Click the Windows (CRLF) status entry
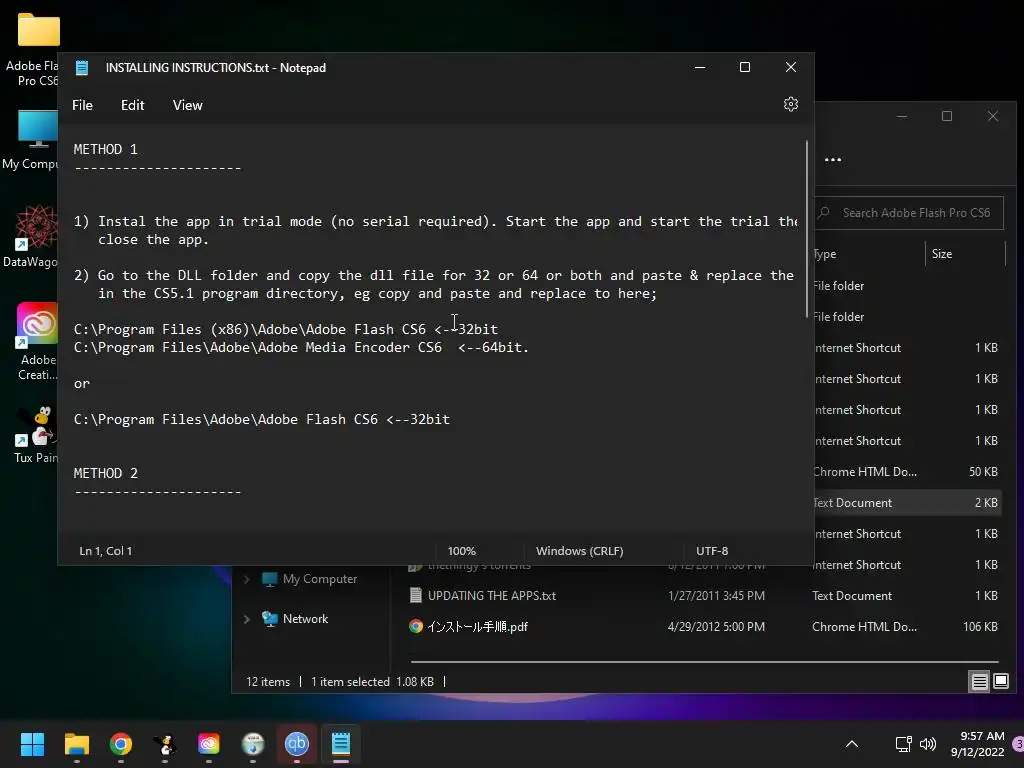 tap(579, 551)
